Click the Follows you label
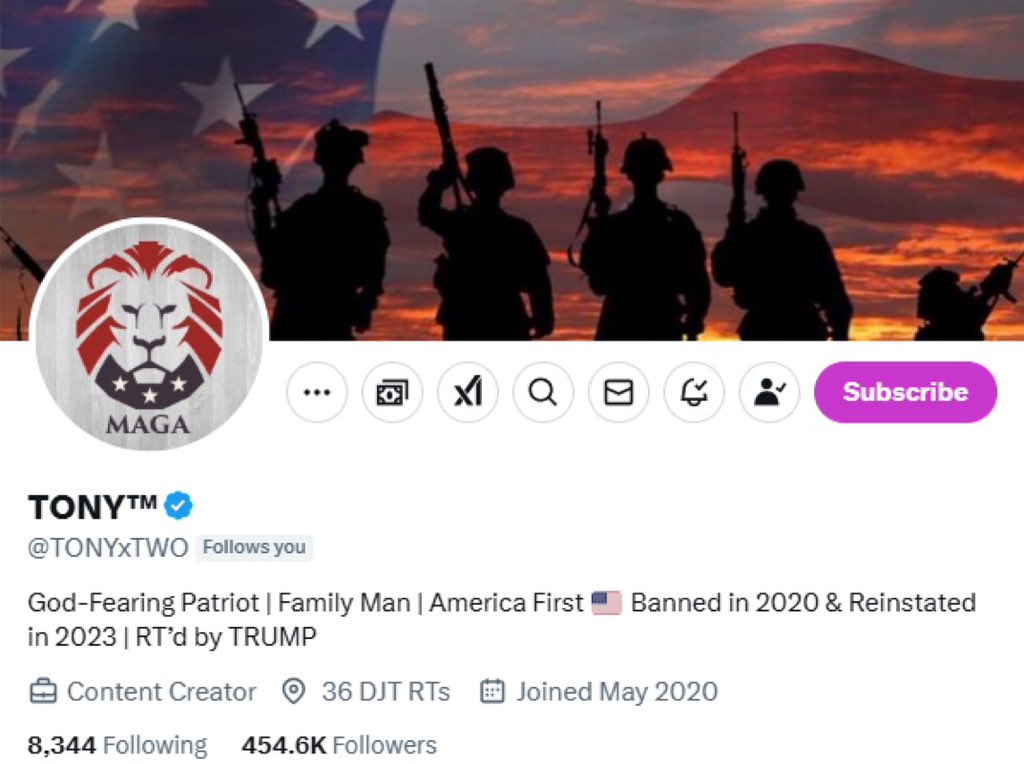Image resolution: width=1024 pixels, height=764 pixels. [x=254, y=547]
